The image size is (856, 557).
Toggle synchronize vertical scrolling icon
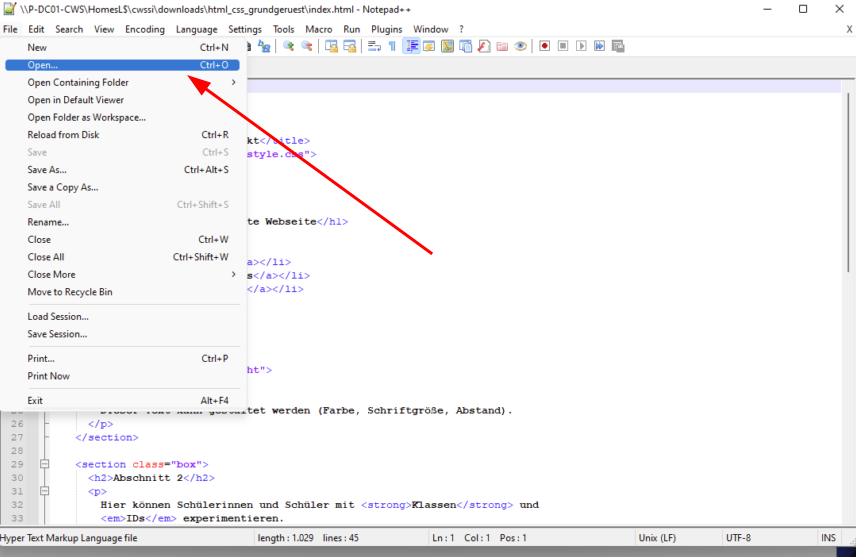[x=331, y=46]
